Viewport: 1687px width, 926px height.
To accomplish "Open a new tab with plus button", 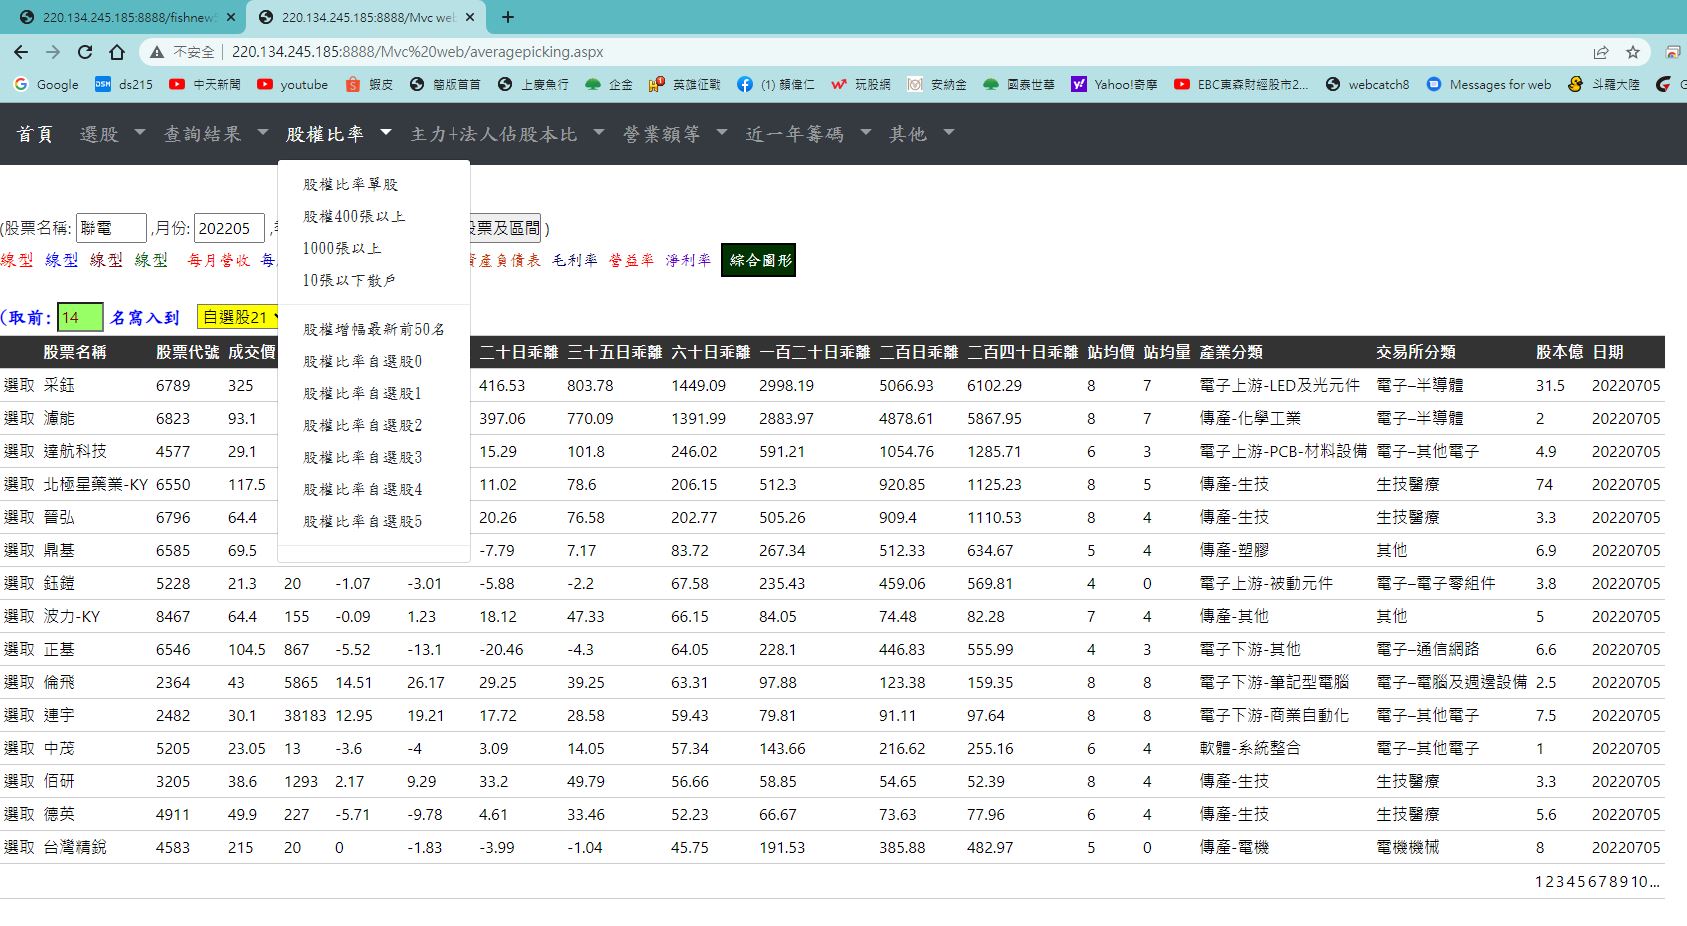I will click(x=508, y=17).
